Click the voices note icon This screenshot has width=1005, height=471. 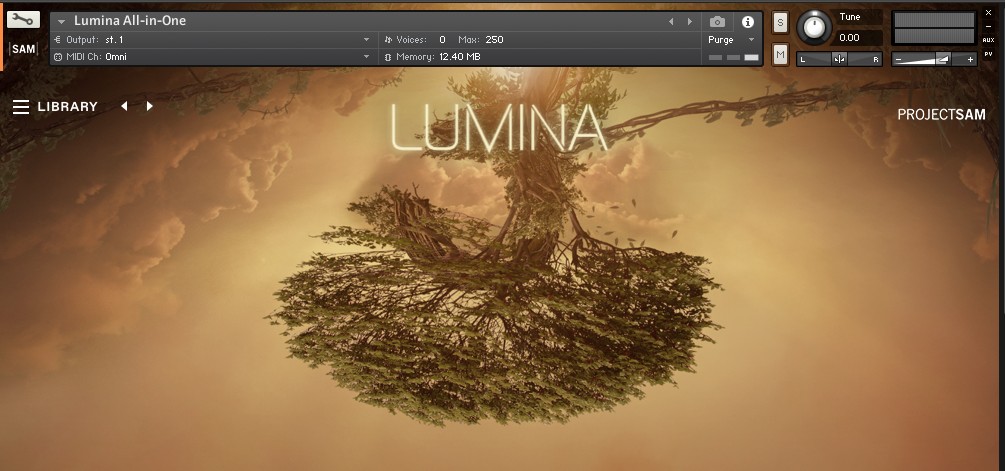(388, 40)
